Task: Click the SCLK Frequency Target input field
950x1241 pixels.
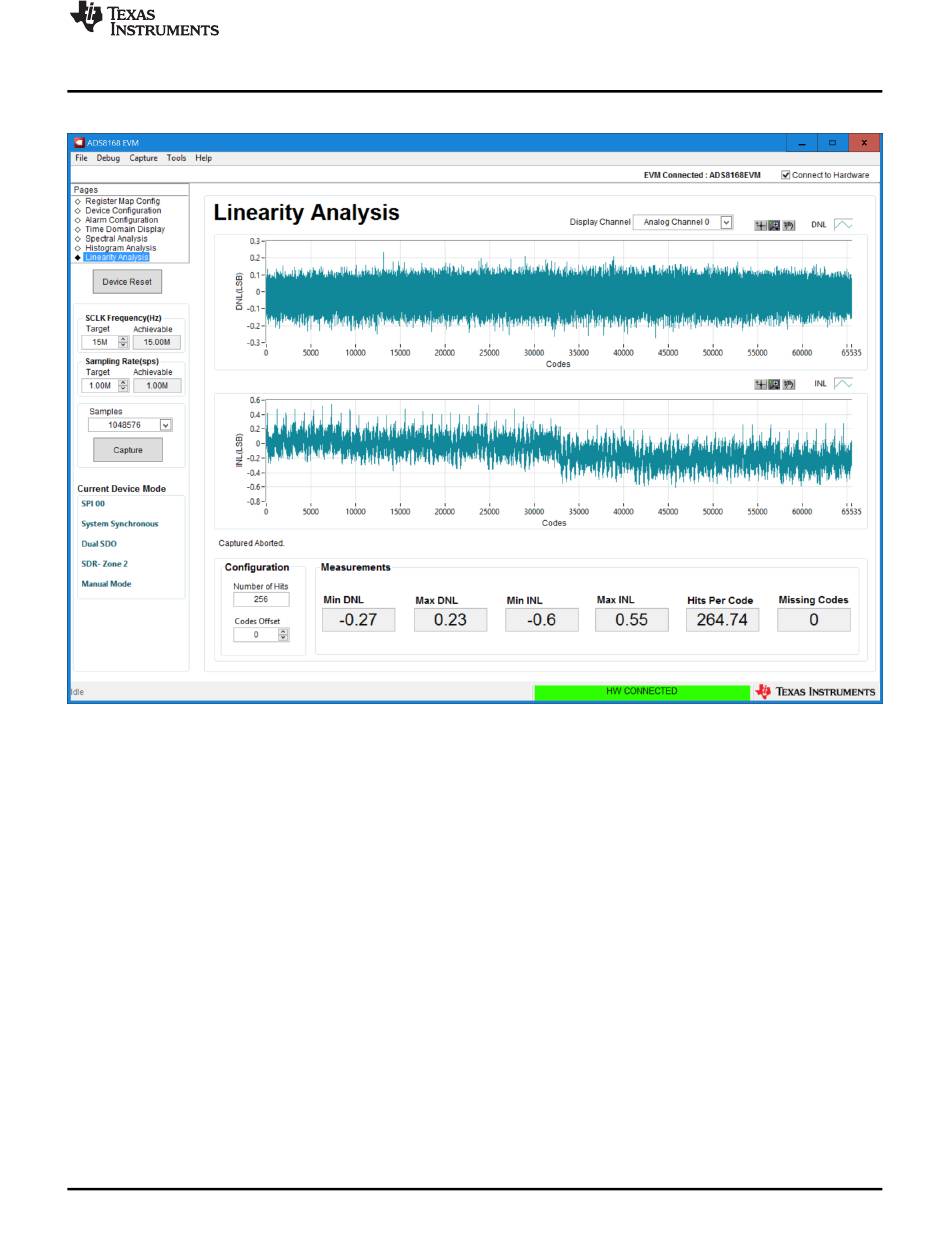Action: pos(99,342)
